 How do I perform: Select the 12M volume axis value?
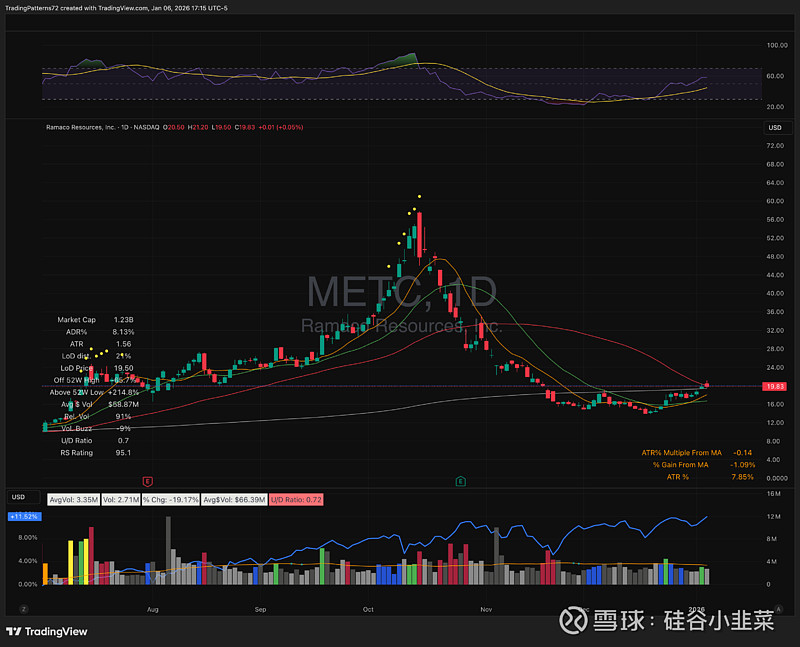774,516
